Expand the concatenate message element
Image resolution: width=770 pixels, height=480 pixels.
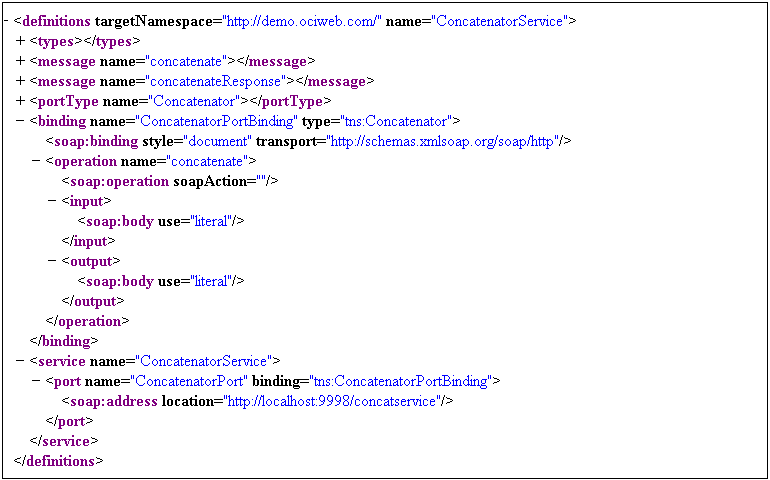click(20, 61)
